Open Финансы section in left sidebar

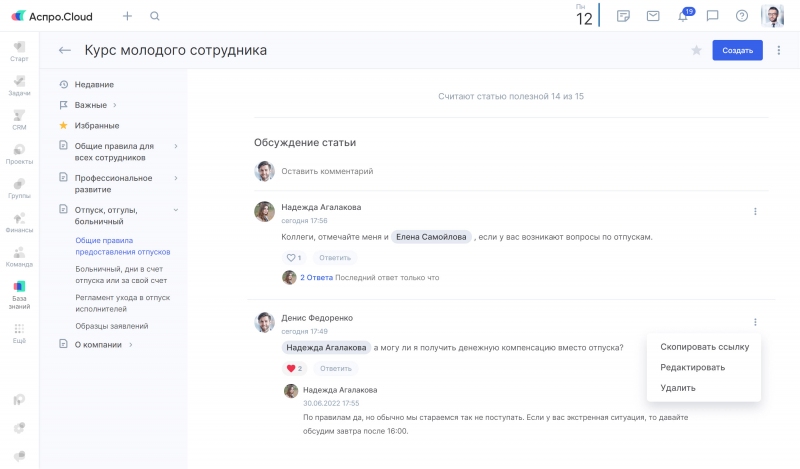[19, 222]
